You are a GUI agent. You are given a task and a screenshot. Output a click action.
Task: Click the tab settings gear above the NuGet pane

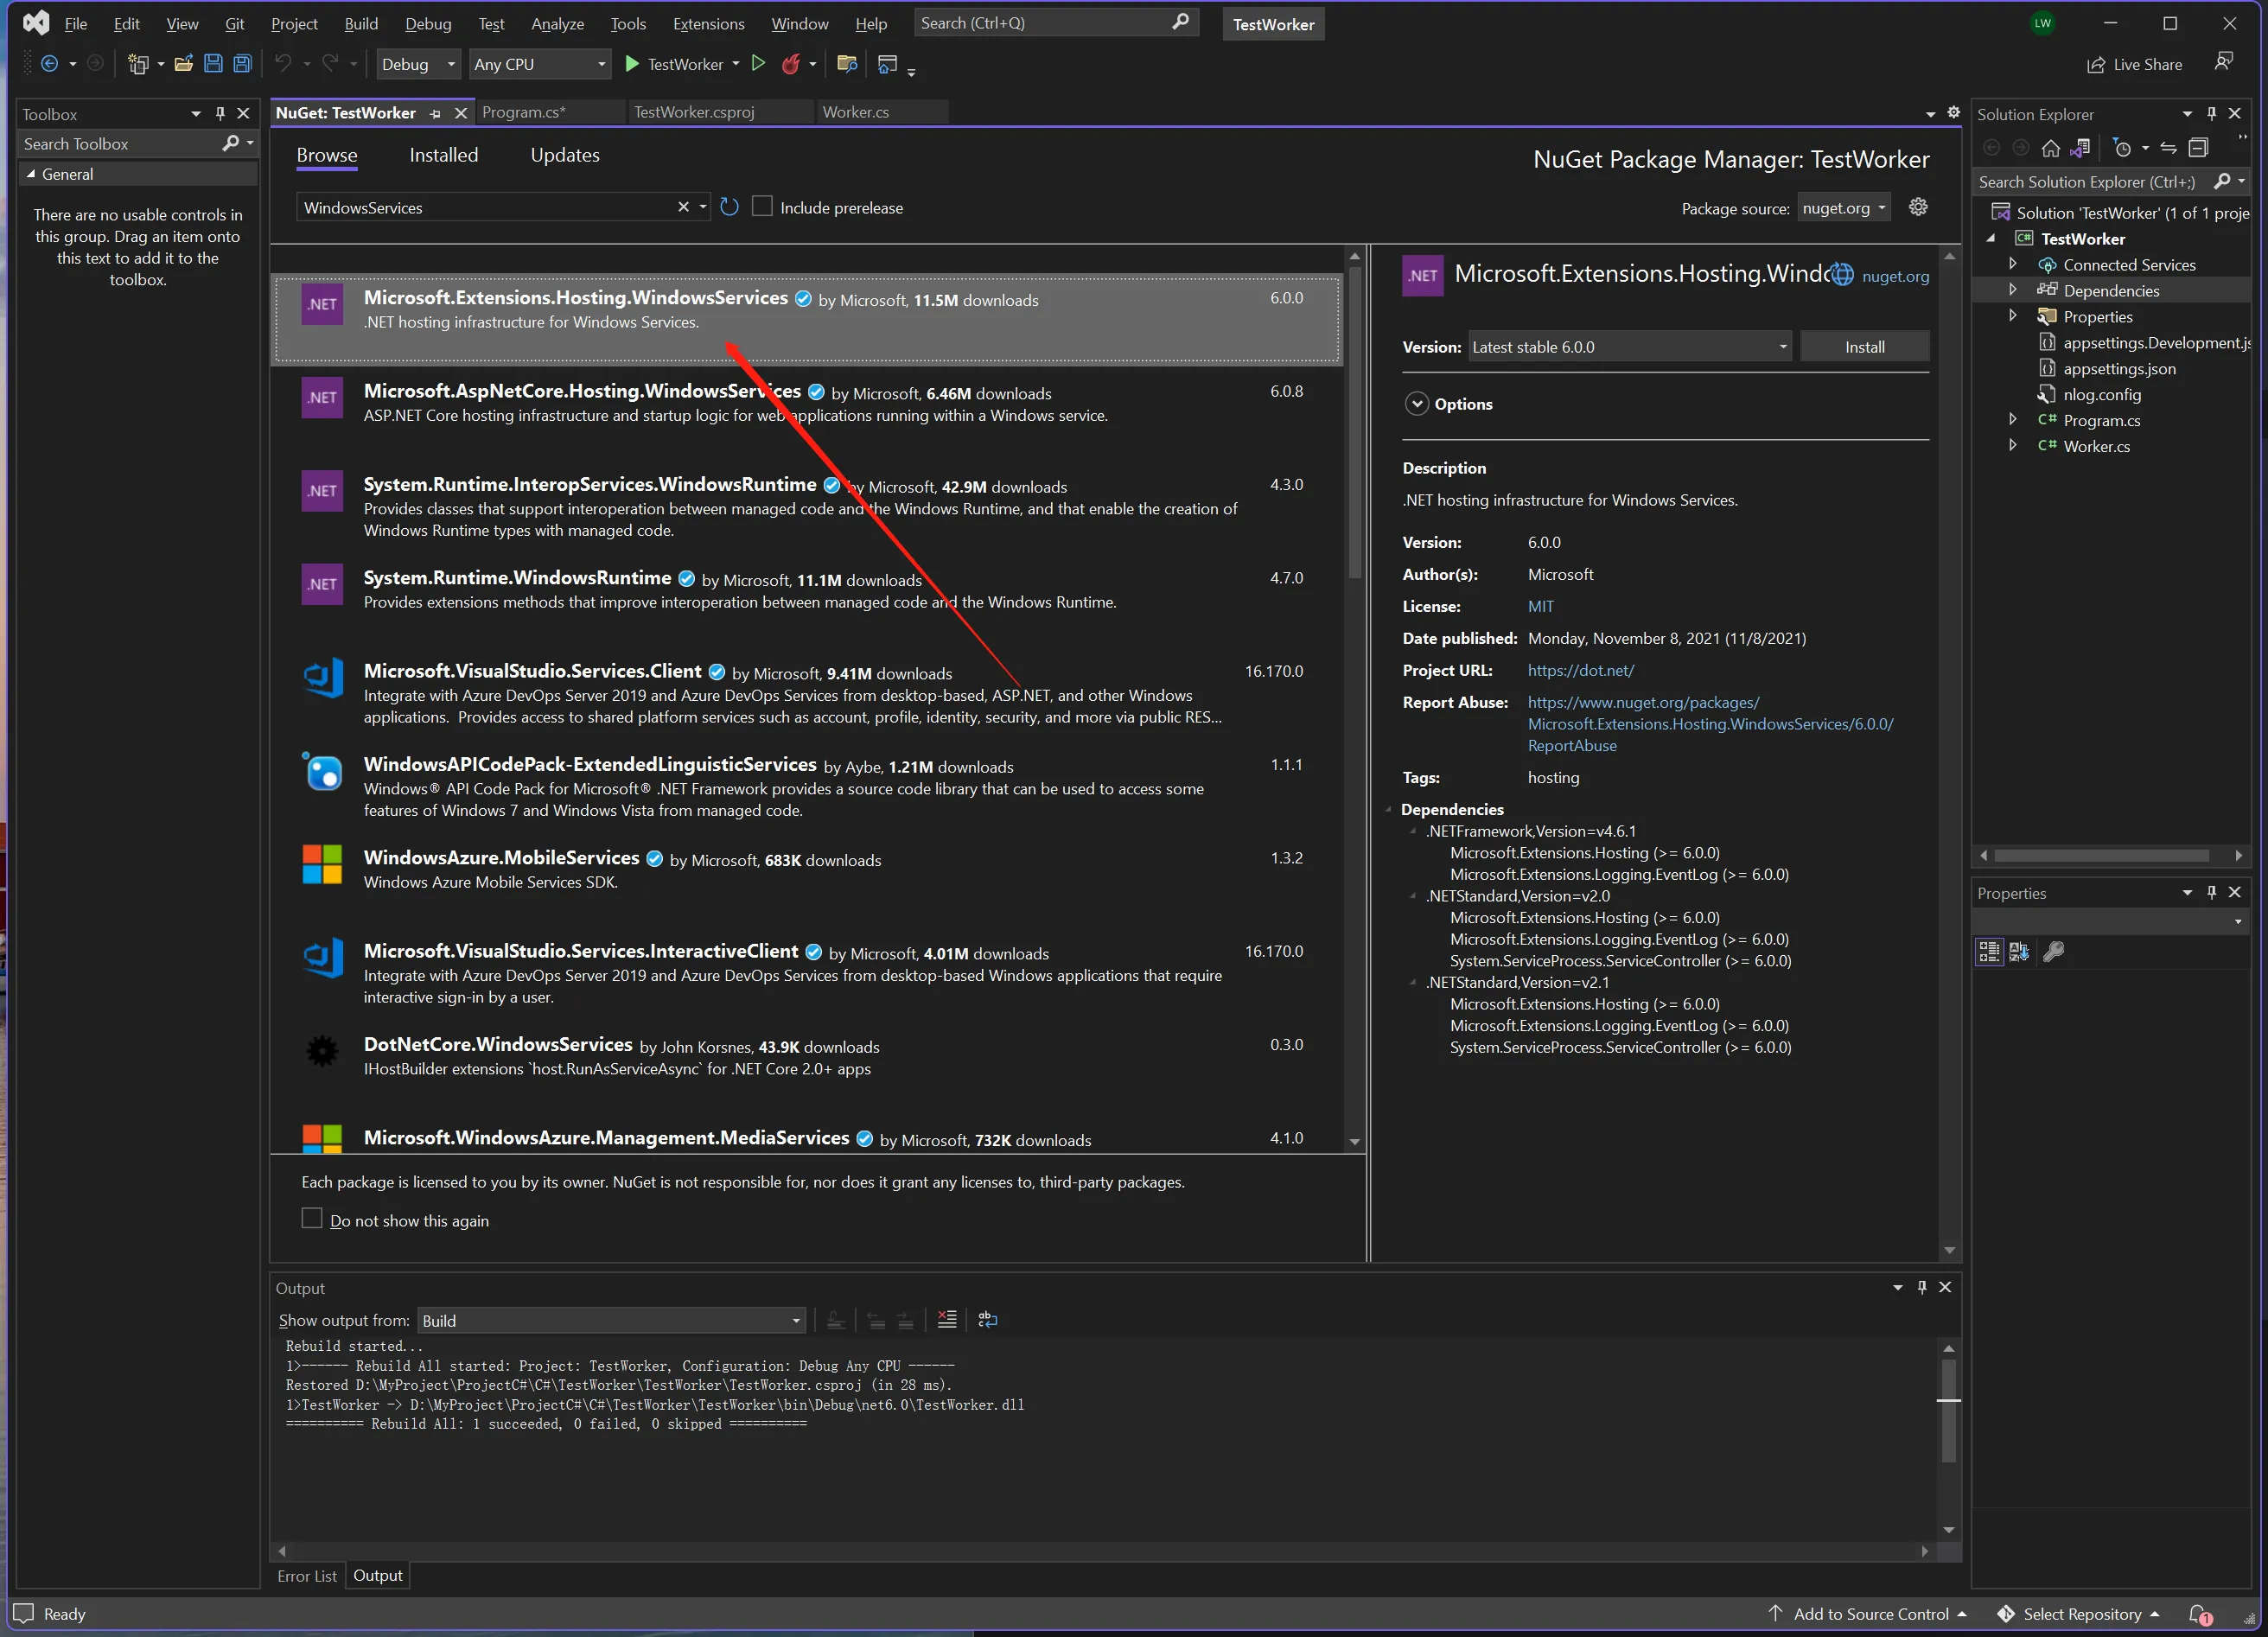(x=1953, y=112)
